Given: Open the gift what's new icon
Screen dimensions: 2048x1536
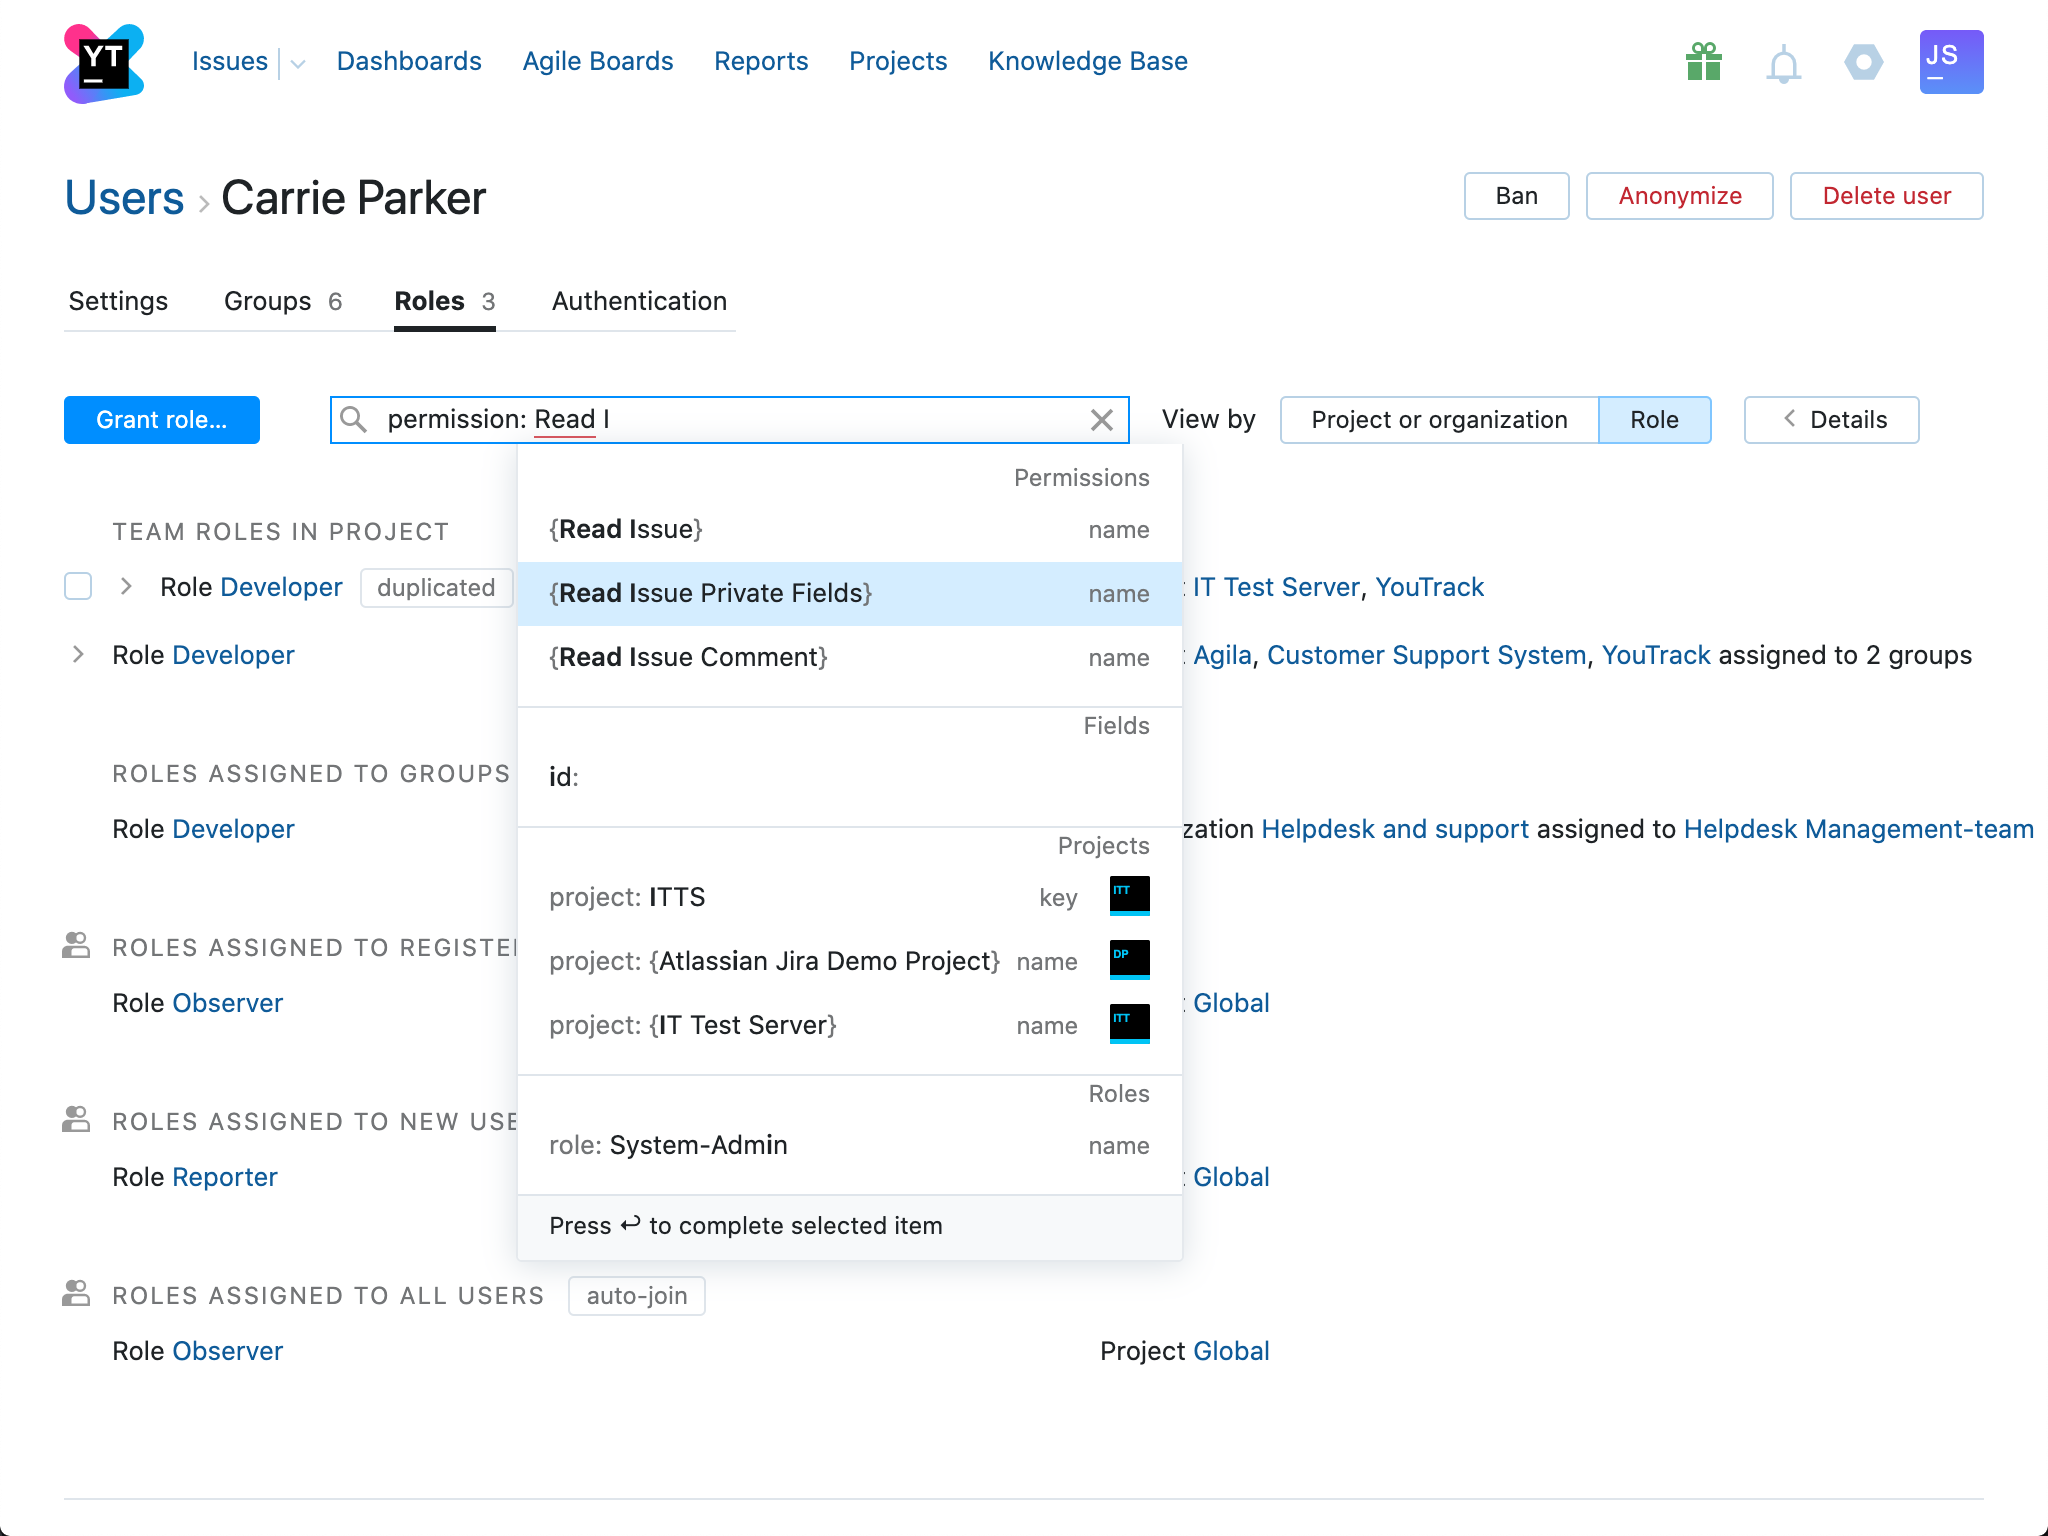Looking at the screenshot, I should [1703, 62].
